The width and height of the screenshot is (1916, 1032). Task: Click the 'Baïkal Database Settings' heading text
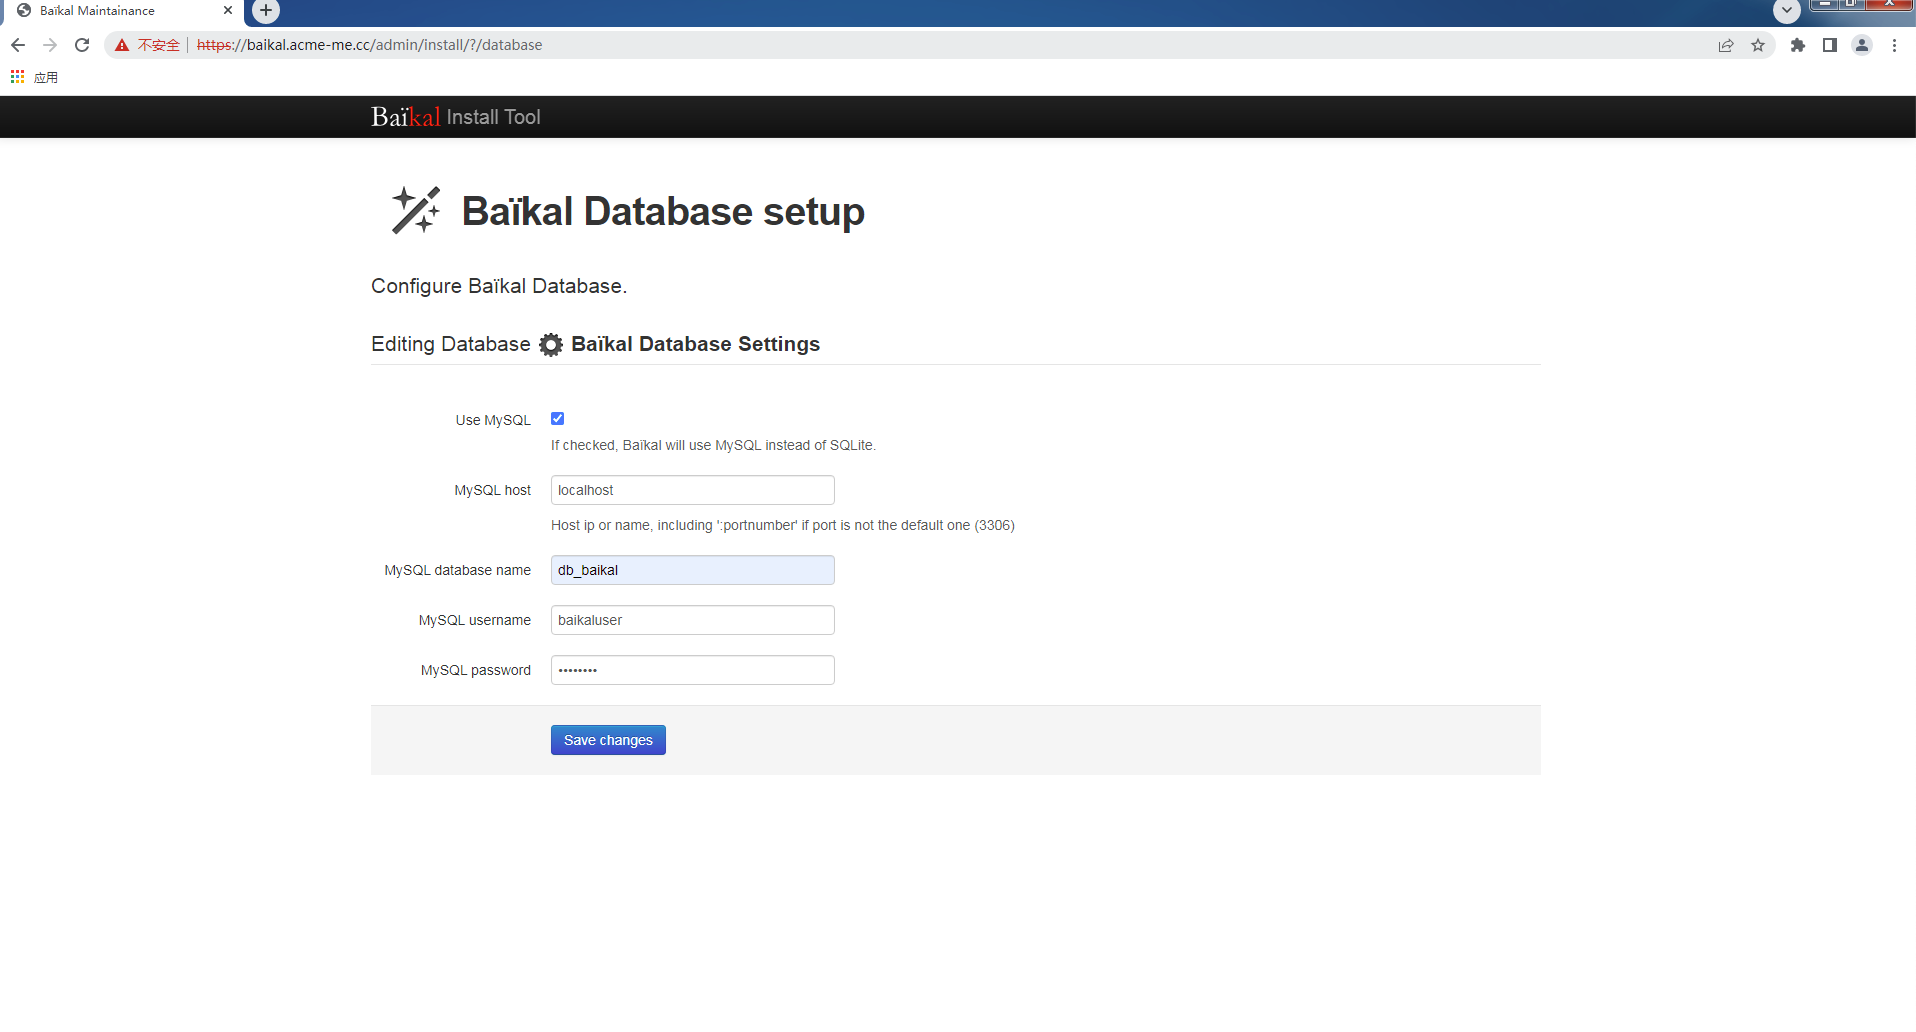tap(695, 344)
